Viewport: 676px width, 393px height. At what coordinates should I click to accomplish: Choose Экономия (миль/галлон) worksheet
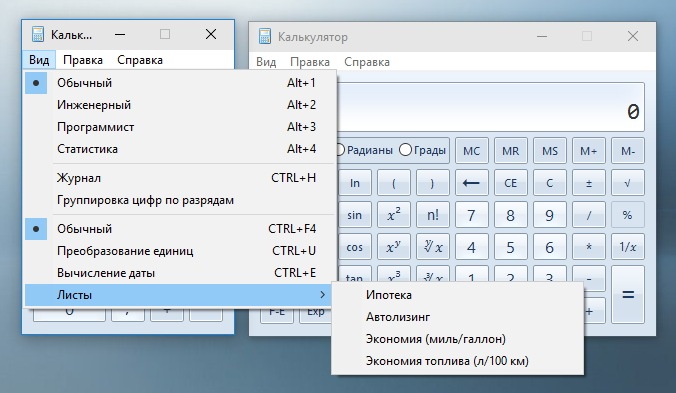point(457,339)
